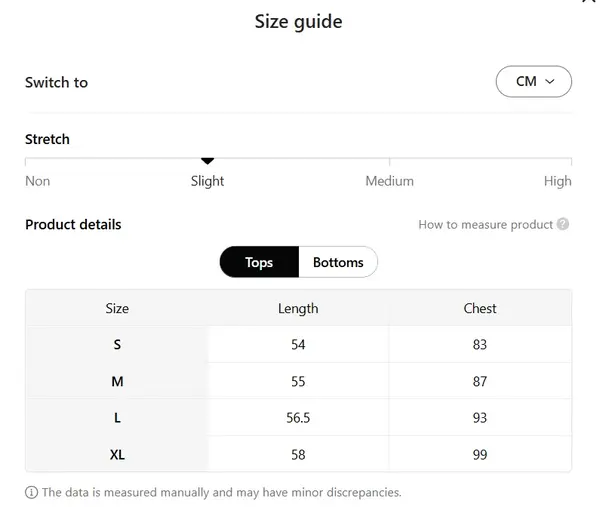This screenshot has width=600, height=507.
Task: Select the size S row
Action: [117, 344]
